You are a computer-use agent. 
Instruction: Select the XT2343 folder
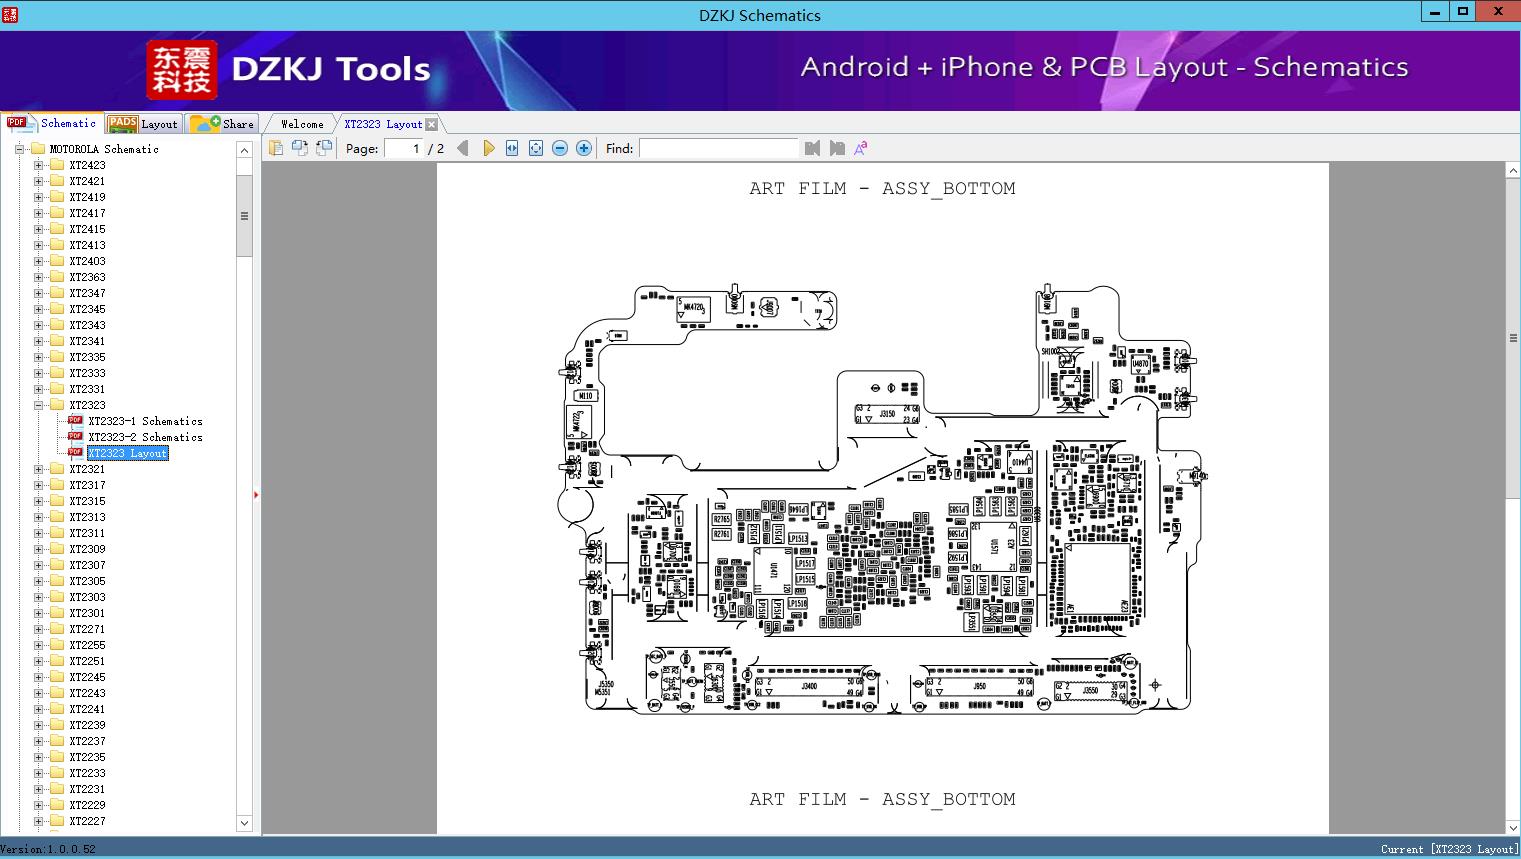87,325
